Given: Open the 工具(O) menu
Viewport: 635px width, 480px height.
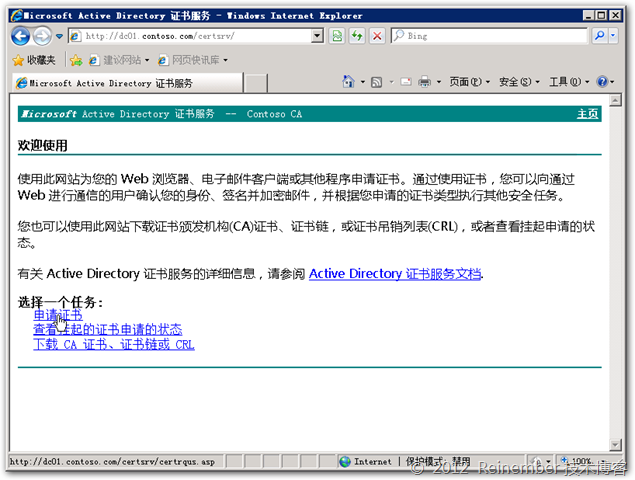Looking at the screenshot, I should click(x=569, y=82).
